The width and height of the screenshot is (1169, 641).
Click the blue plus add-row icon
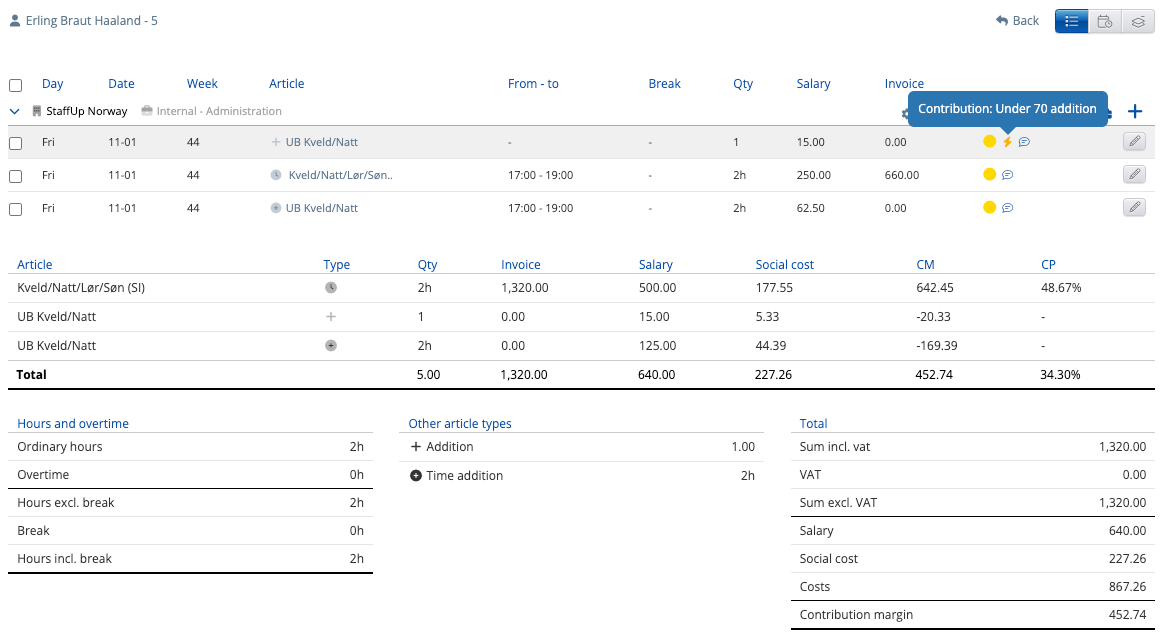(1134, 112)
